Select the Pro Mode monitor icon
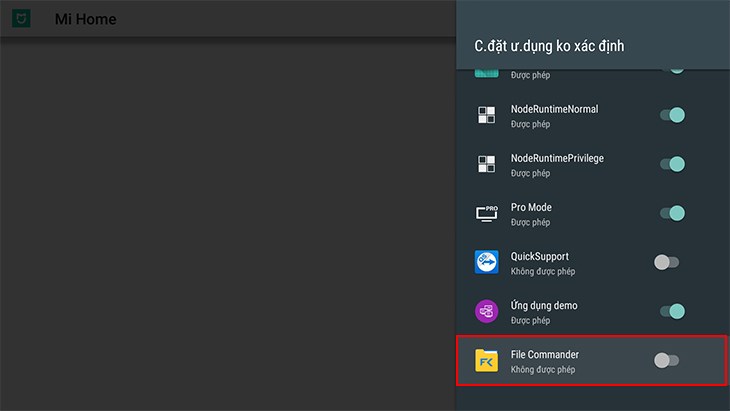 pyautogui.click(x=486, y=213)
